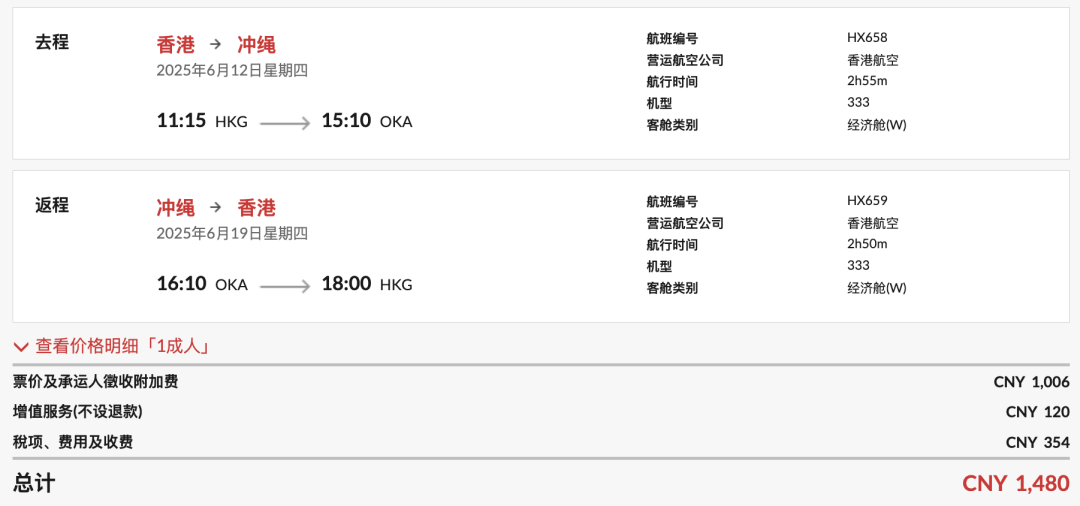Collapse the 查看价格明细 chevron

pos(21,346)
